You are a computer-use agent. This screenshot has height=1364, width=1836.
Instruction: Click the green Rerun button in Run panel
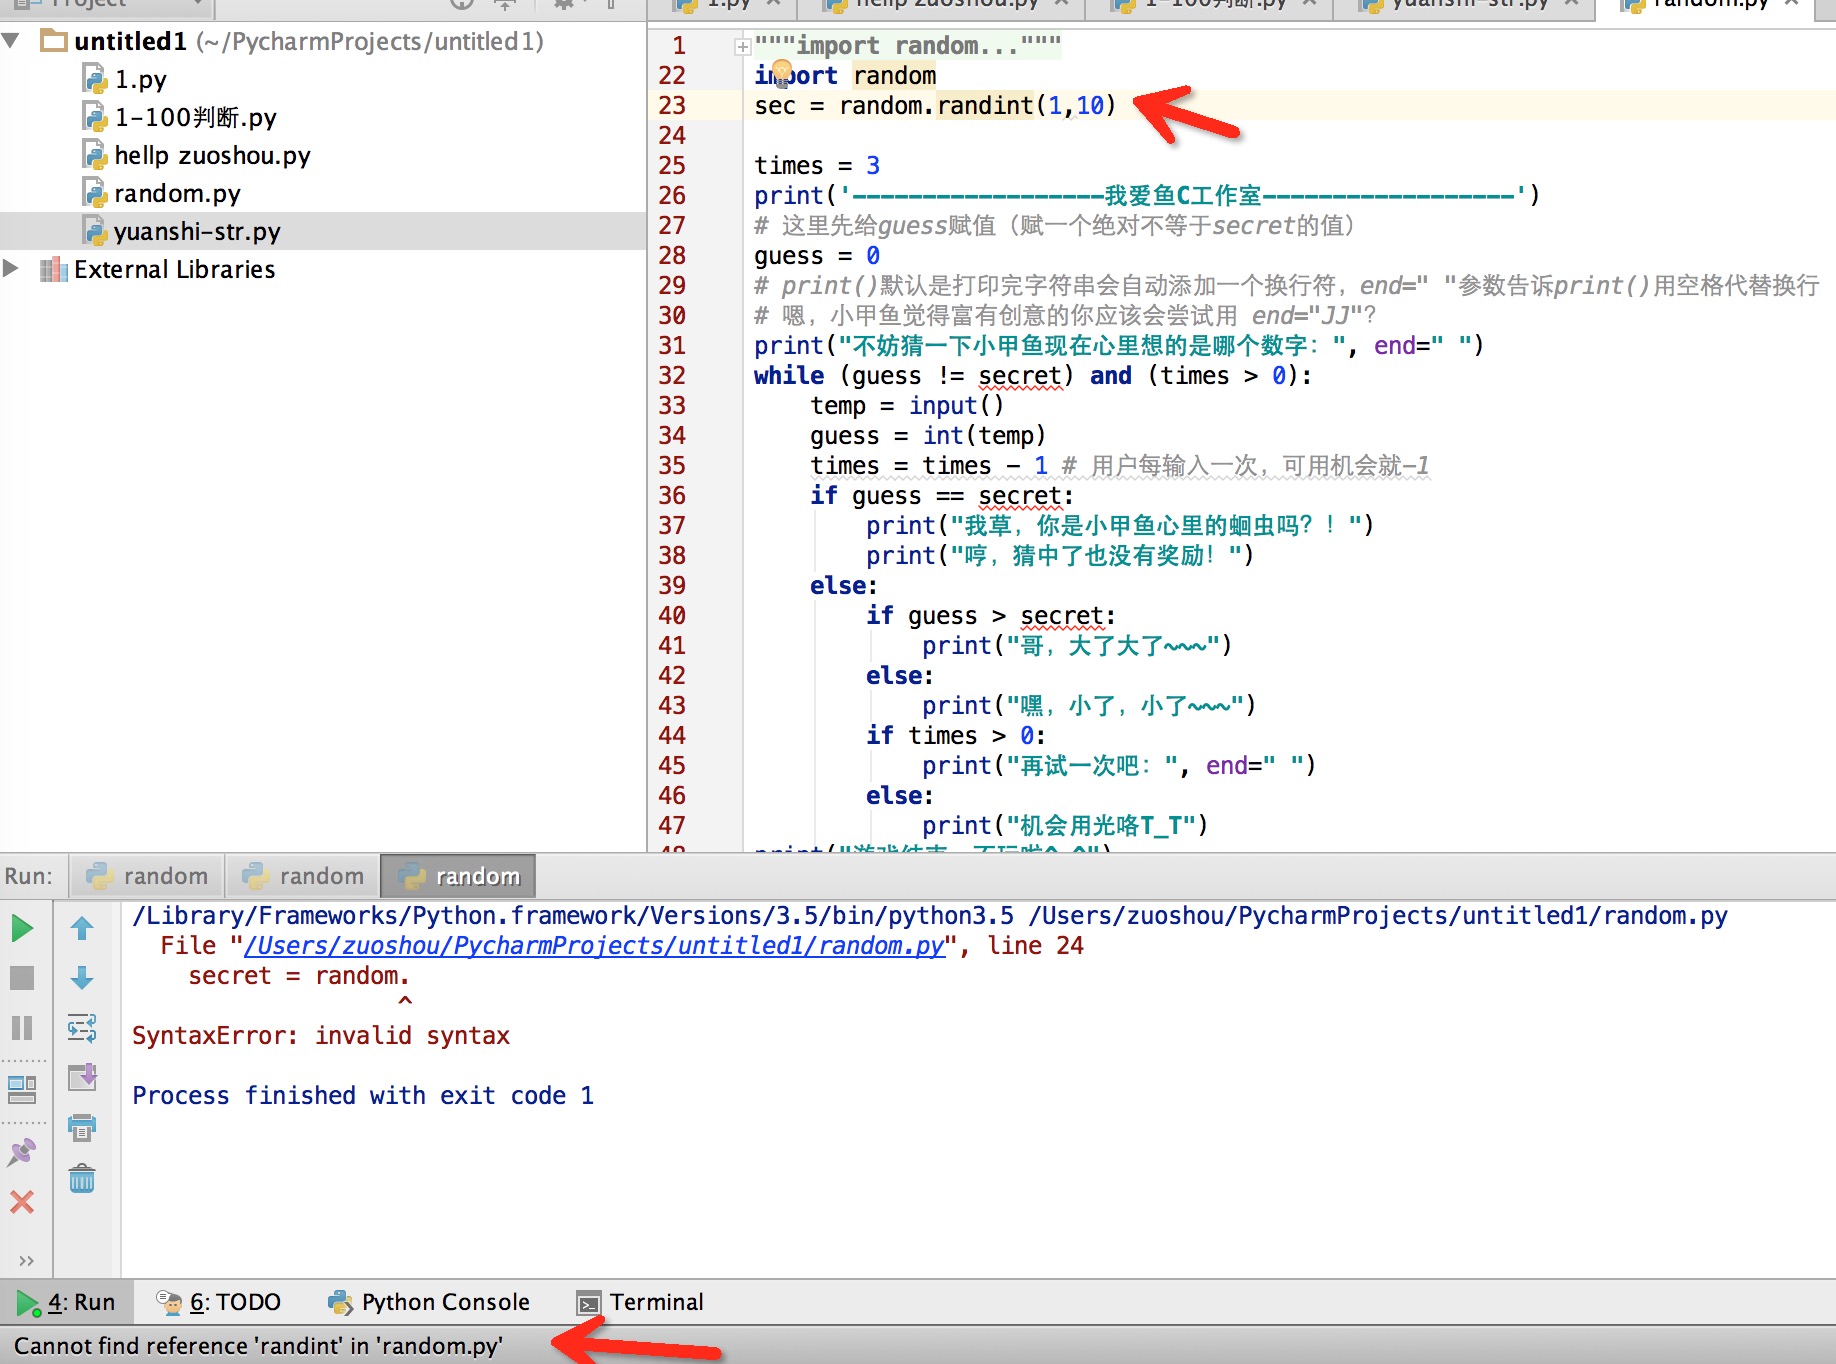(x=22, y=929)
